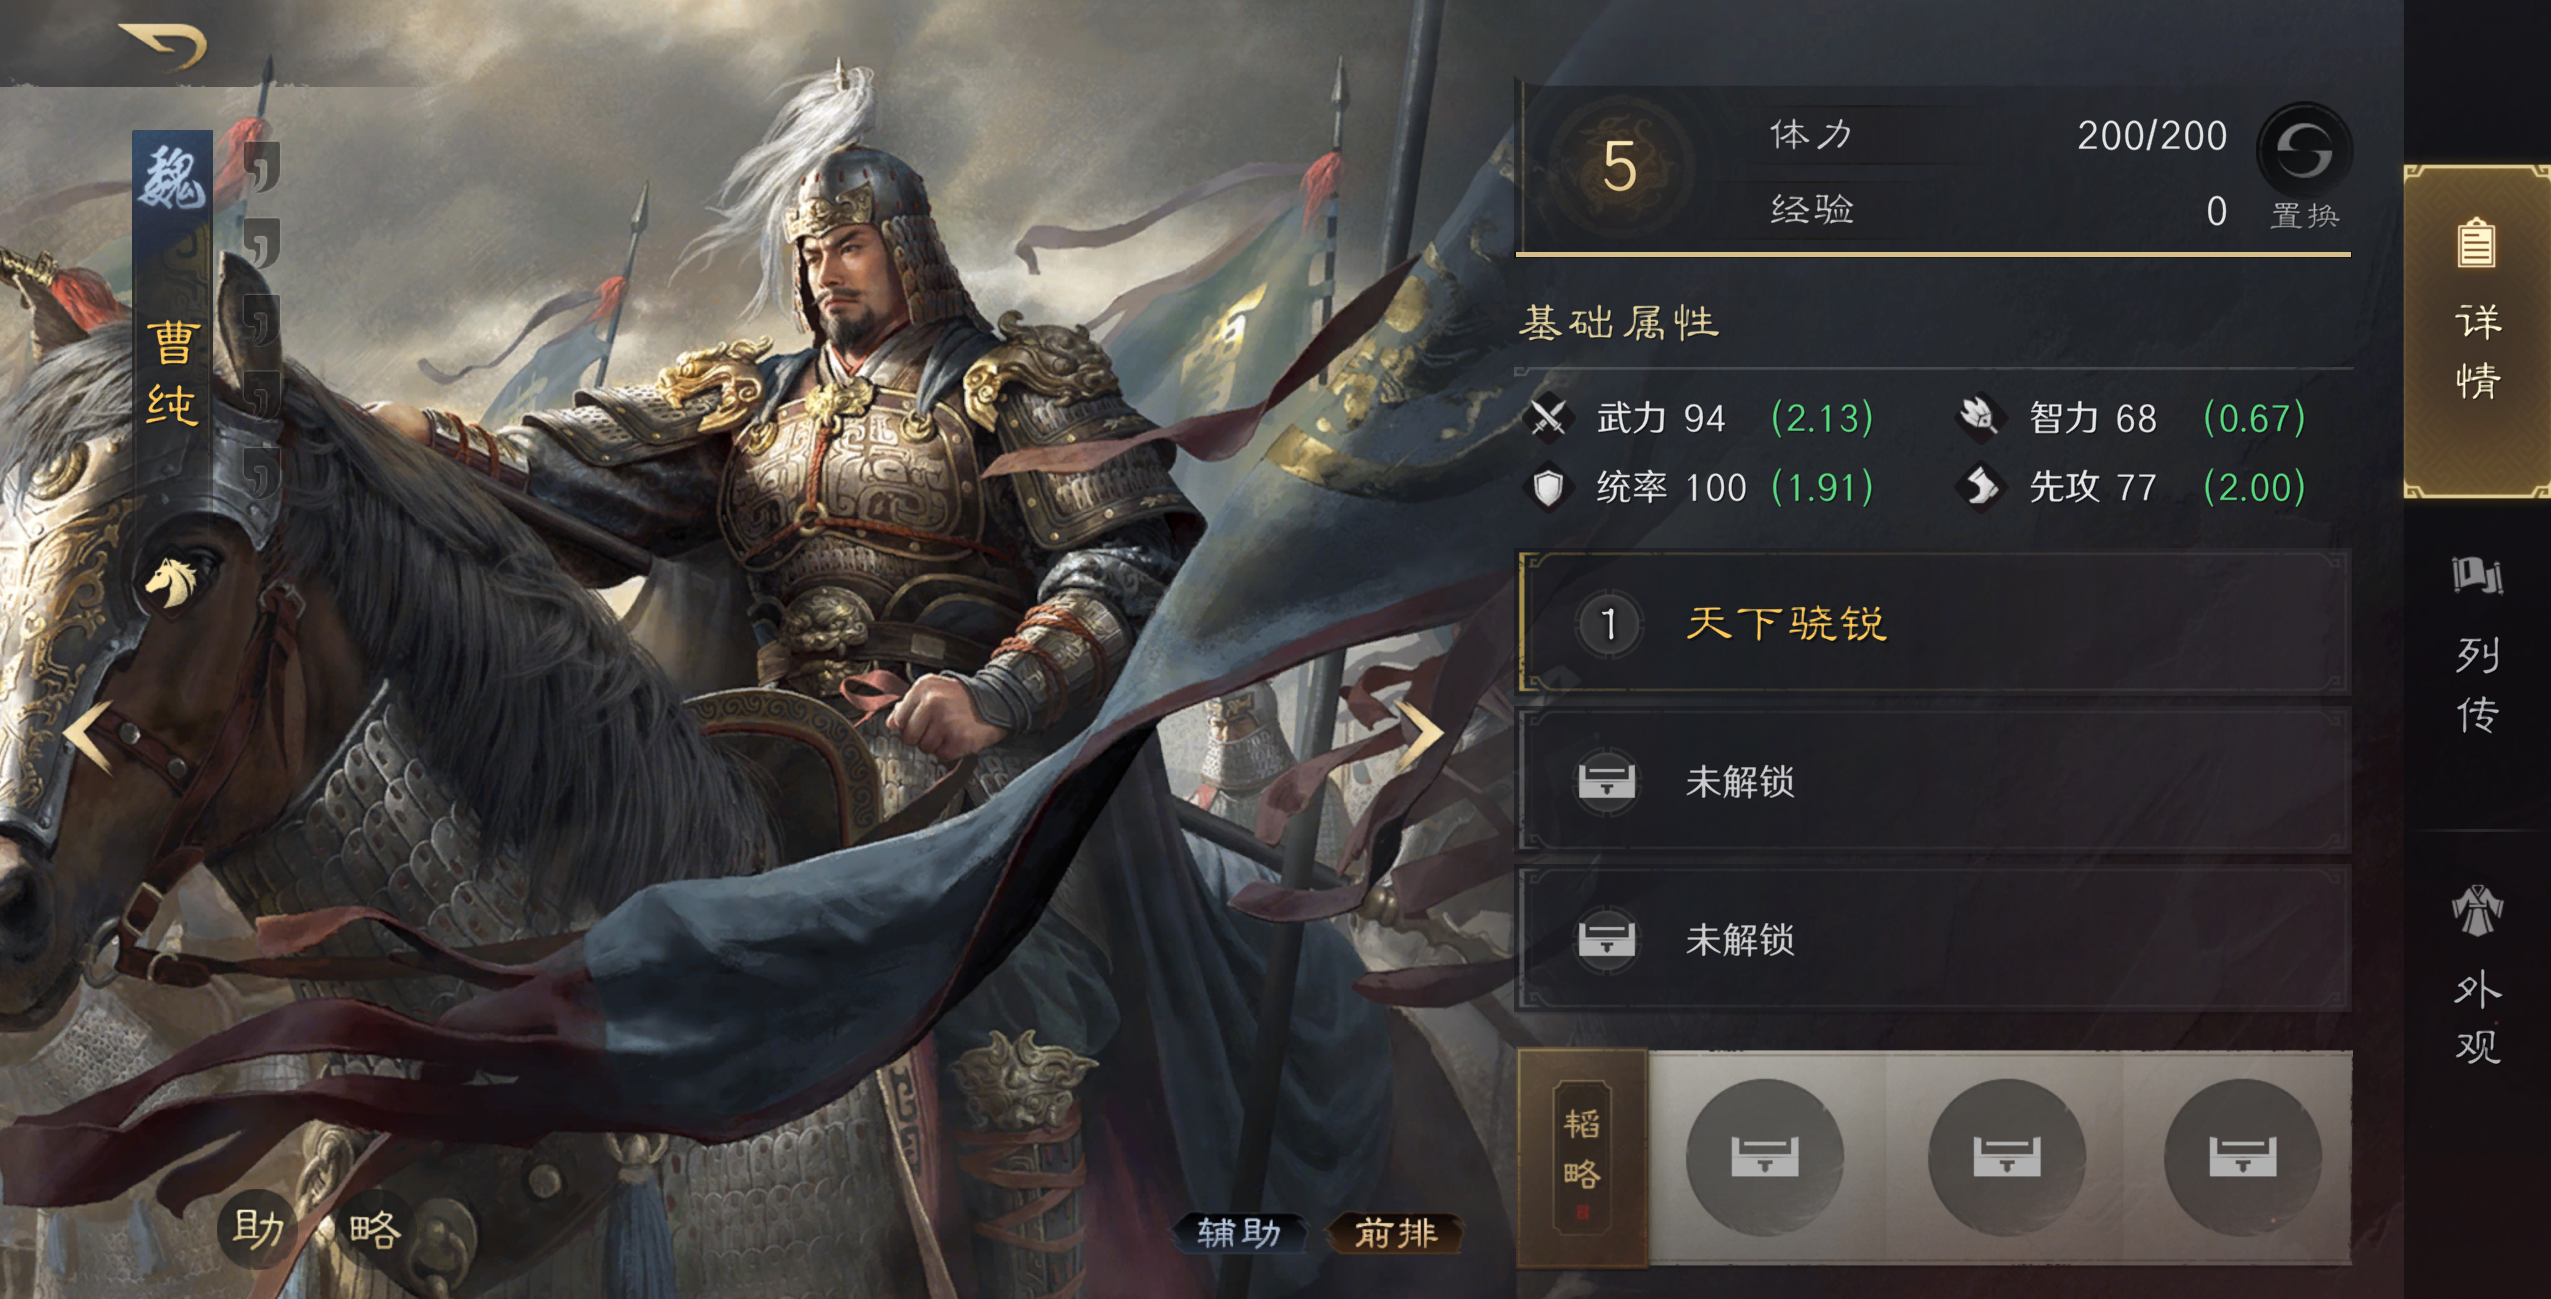Show the previous general with the left chevron
2551x1299 pixels.
point(88,736)
